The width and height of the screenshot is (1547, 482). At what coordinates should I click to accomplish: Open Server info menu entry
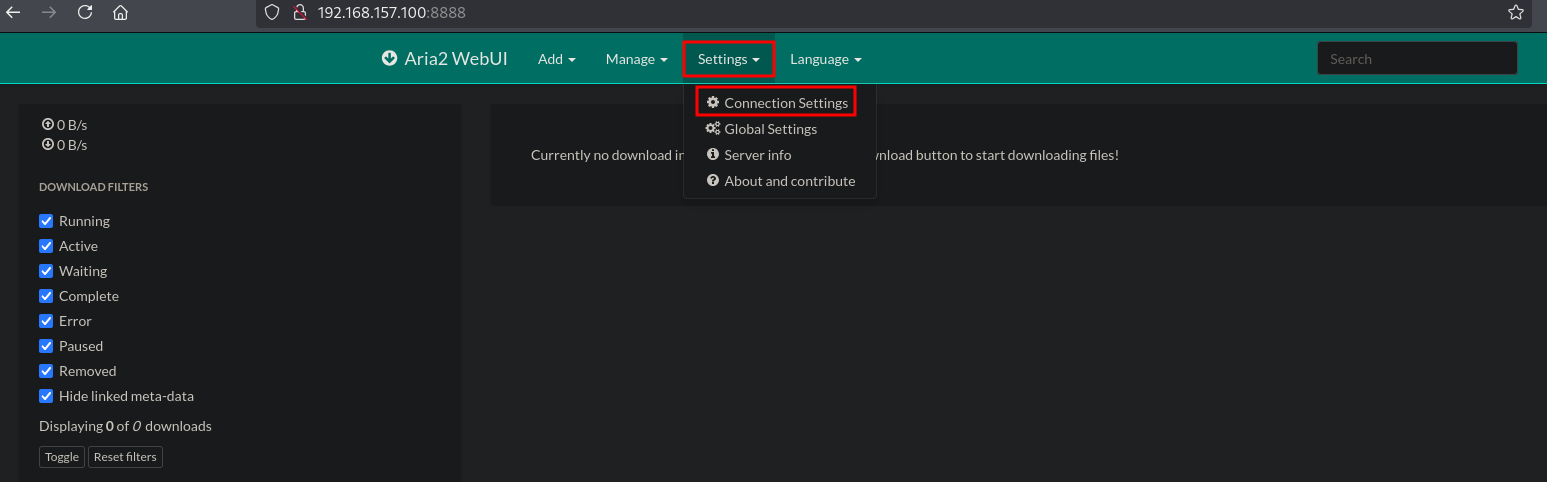(x=757, y=155)
